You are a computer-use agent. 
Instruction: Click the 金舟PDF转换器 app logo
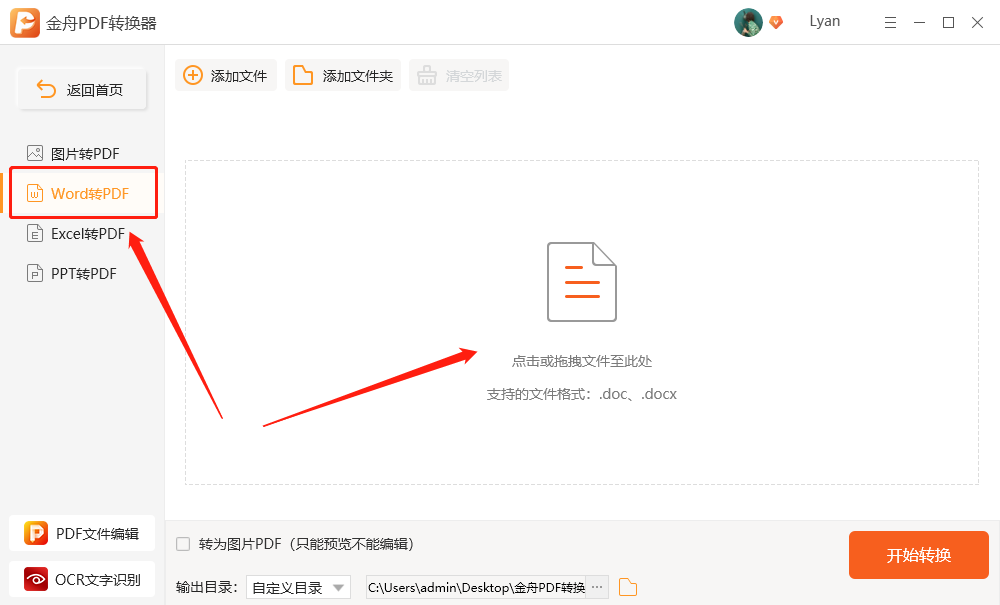[x=25, y=23]
